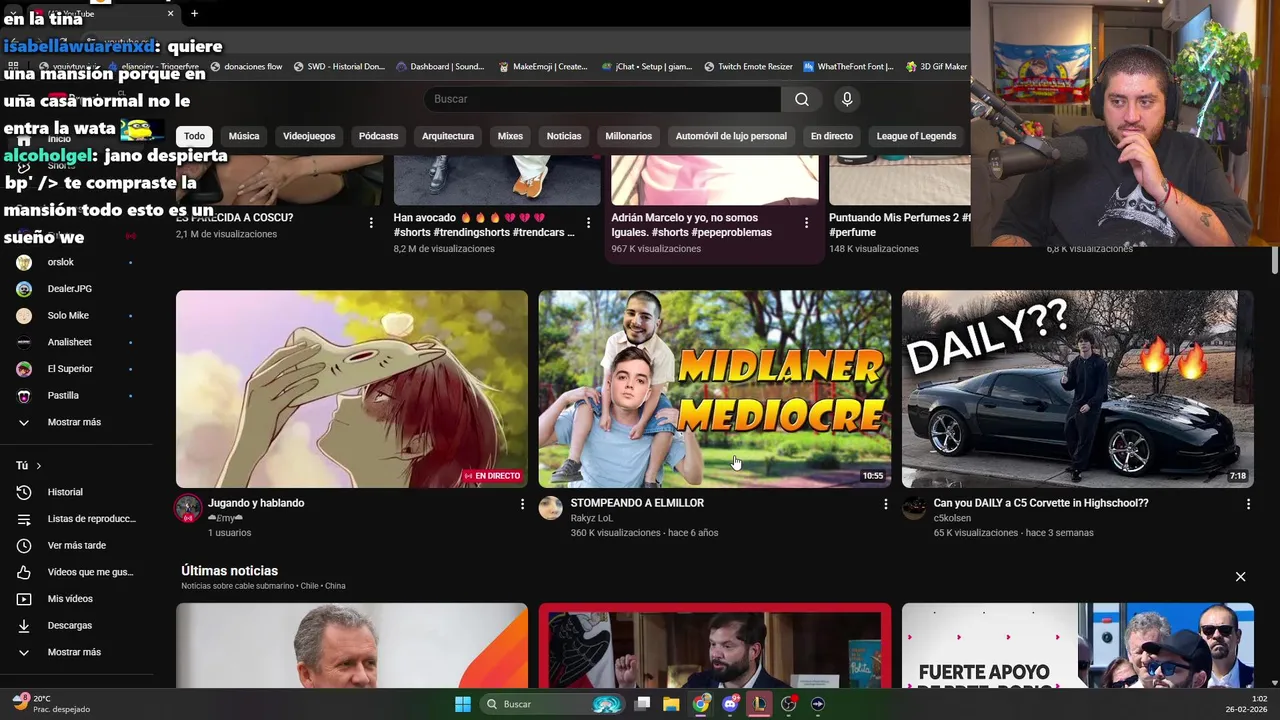The height and width of the screenshot is (720, 1280).
Task: Select the Pódcasts filter chip
Action: click(378, 136)
